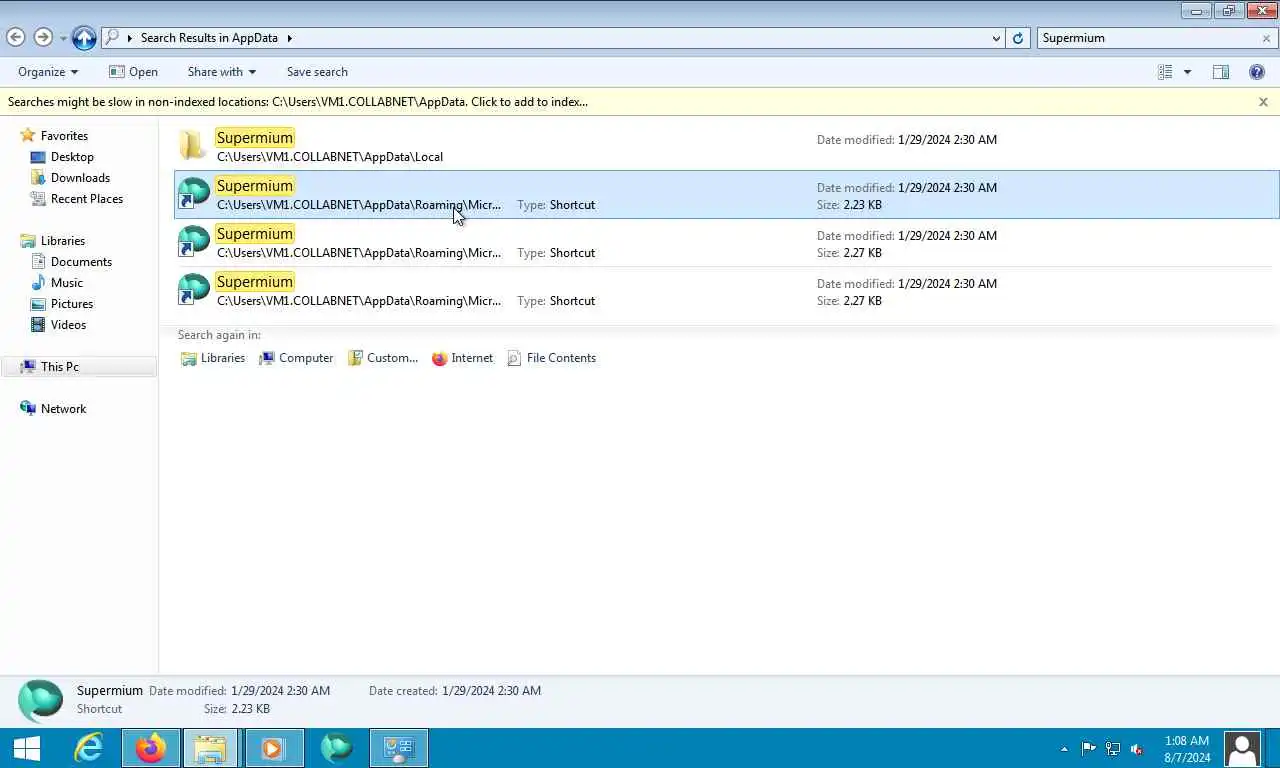1280x768 pixels.
Task: Click Save search
Action: 317,72
